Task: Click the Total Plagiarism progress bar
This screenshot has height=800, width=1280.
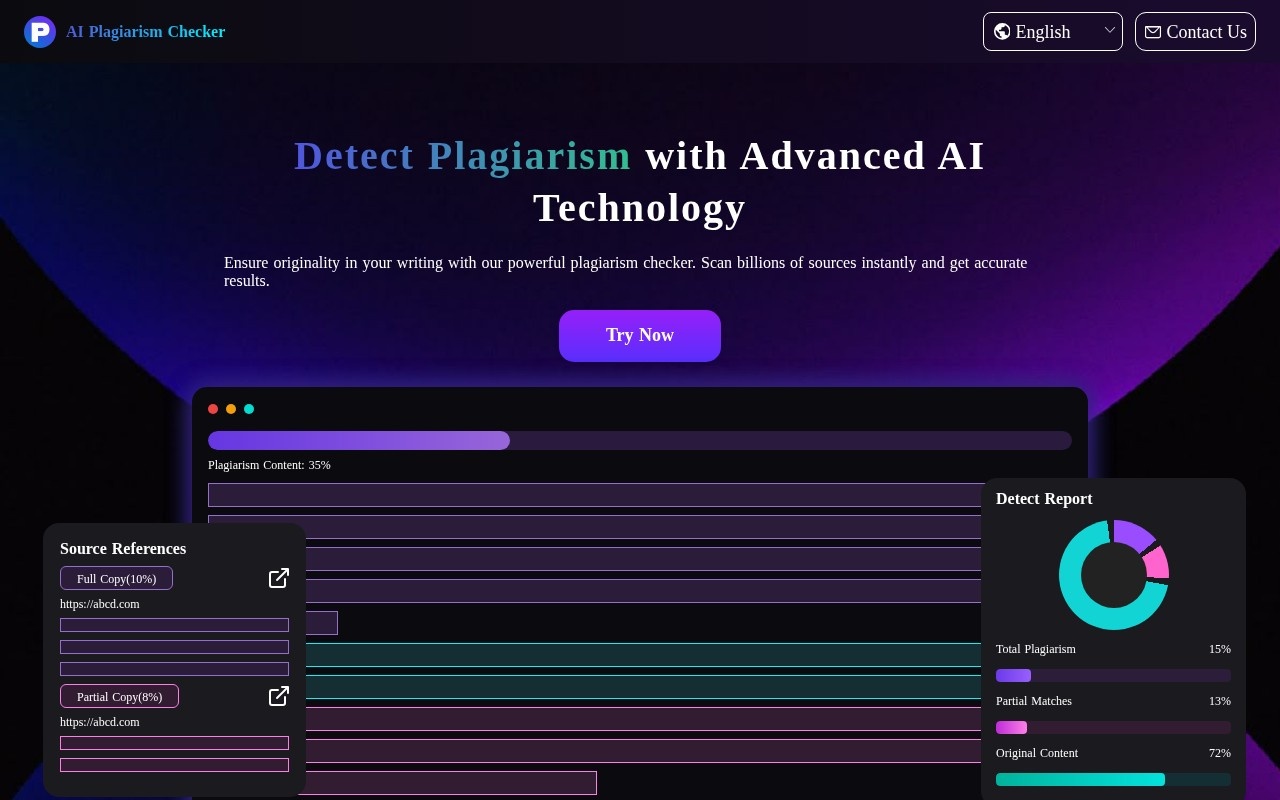Action: tap(1113, 676)
